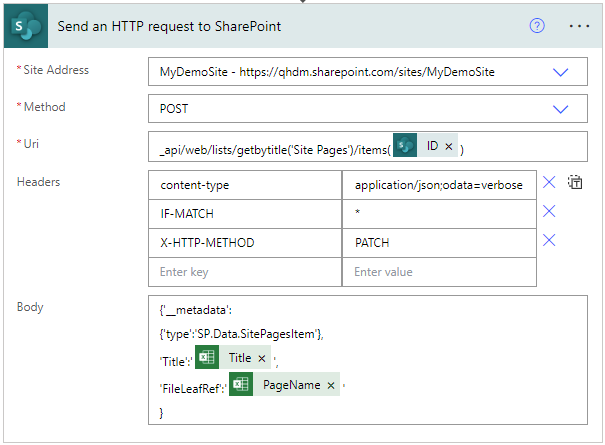Remove the PageName token from Body

click(331, 386)
